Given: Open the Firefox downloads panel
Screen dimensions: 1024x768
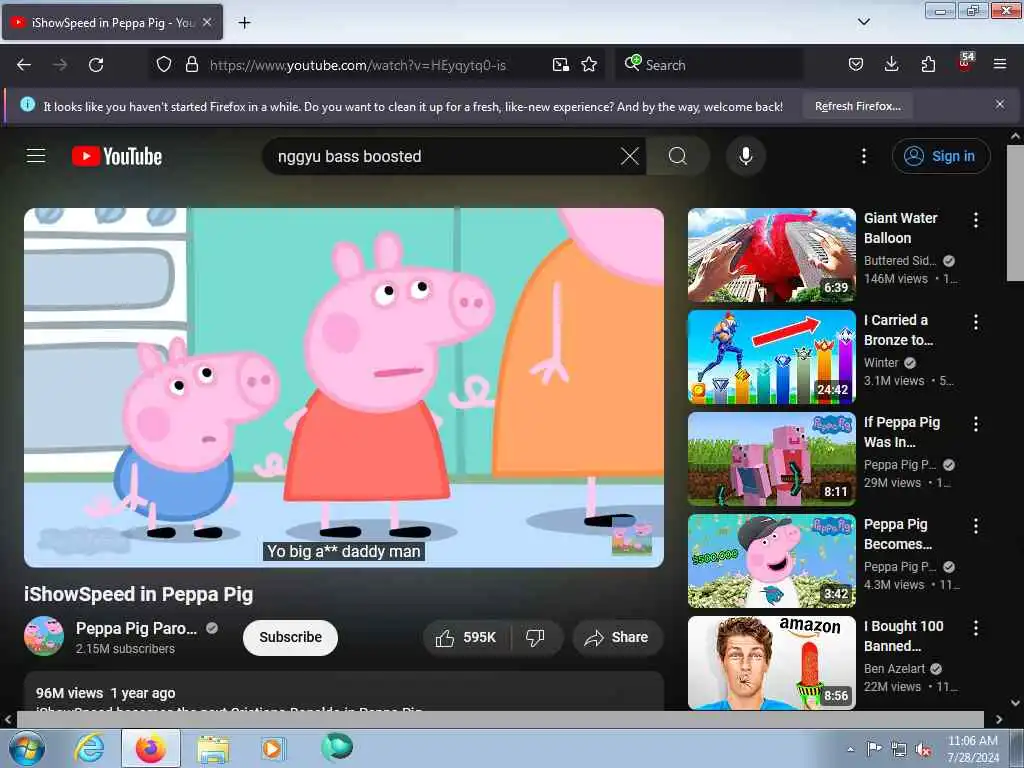Looking at the screenshot, I should pyautogui.click(x=891, y=65).
